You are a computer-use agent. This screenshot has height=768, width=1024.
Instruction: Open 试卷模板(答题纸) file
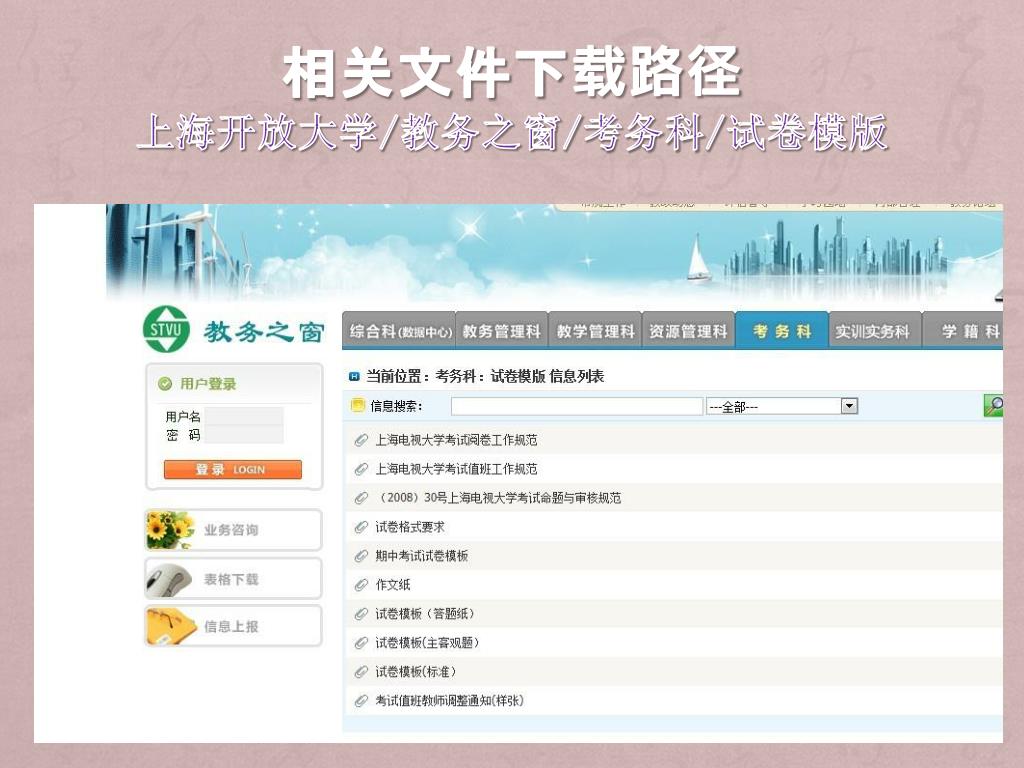coord(424,614)
